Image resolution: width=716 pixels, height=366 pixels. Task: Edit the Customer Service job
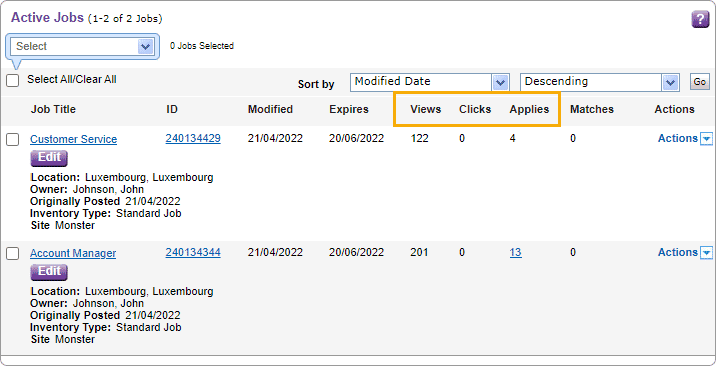click(x=49, y=158)
